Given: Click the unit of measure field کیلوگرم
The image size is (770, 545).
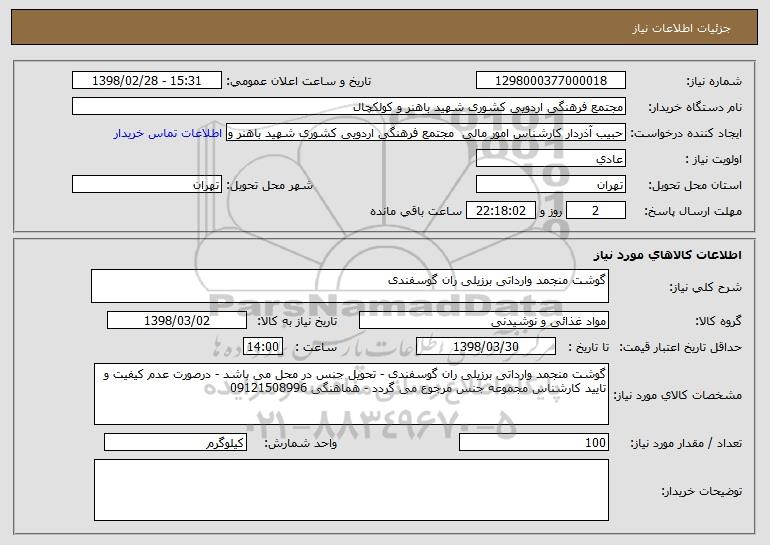Looking at the screenshot, I should click(x=175, y=442).
